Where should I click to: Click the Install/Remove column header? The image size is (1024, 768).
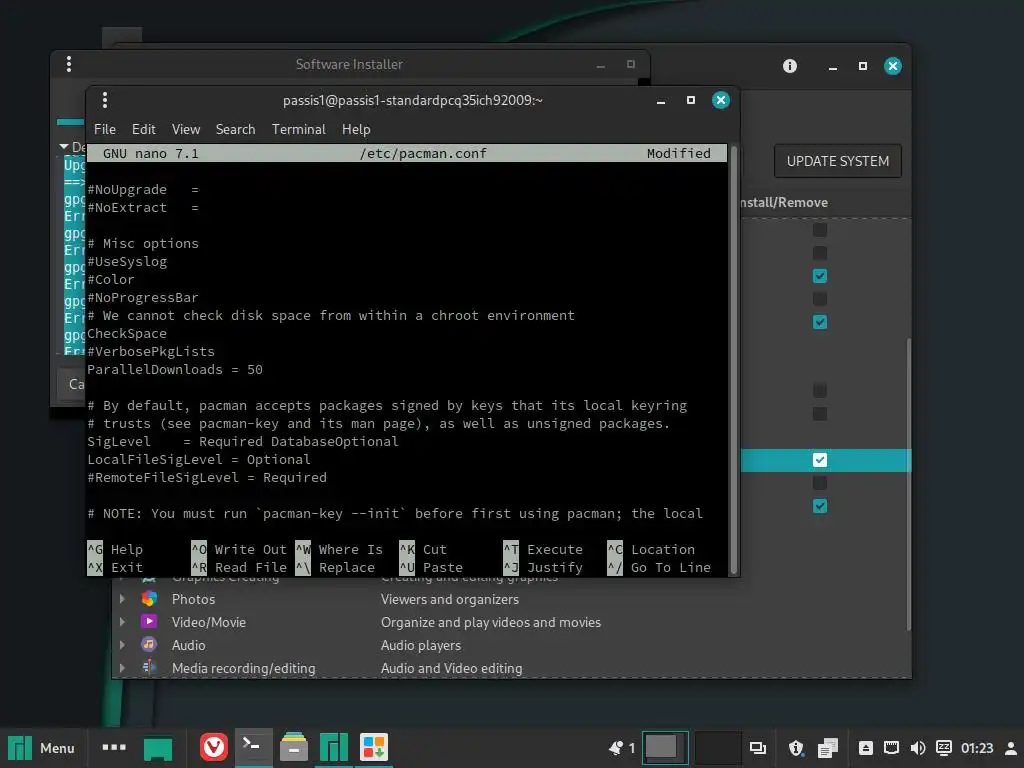[784, 202]
